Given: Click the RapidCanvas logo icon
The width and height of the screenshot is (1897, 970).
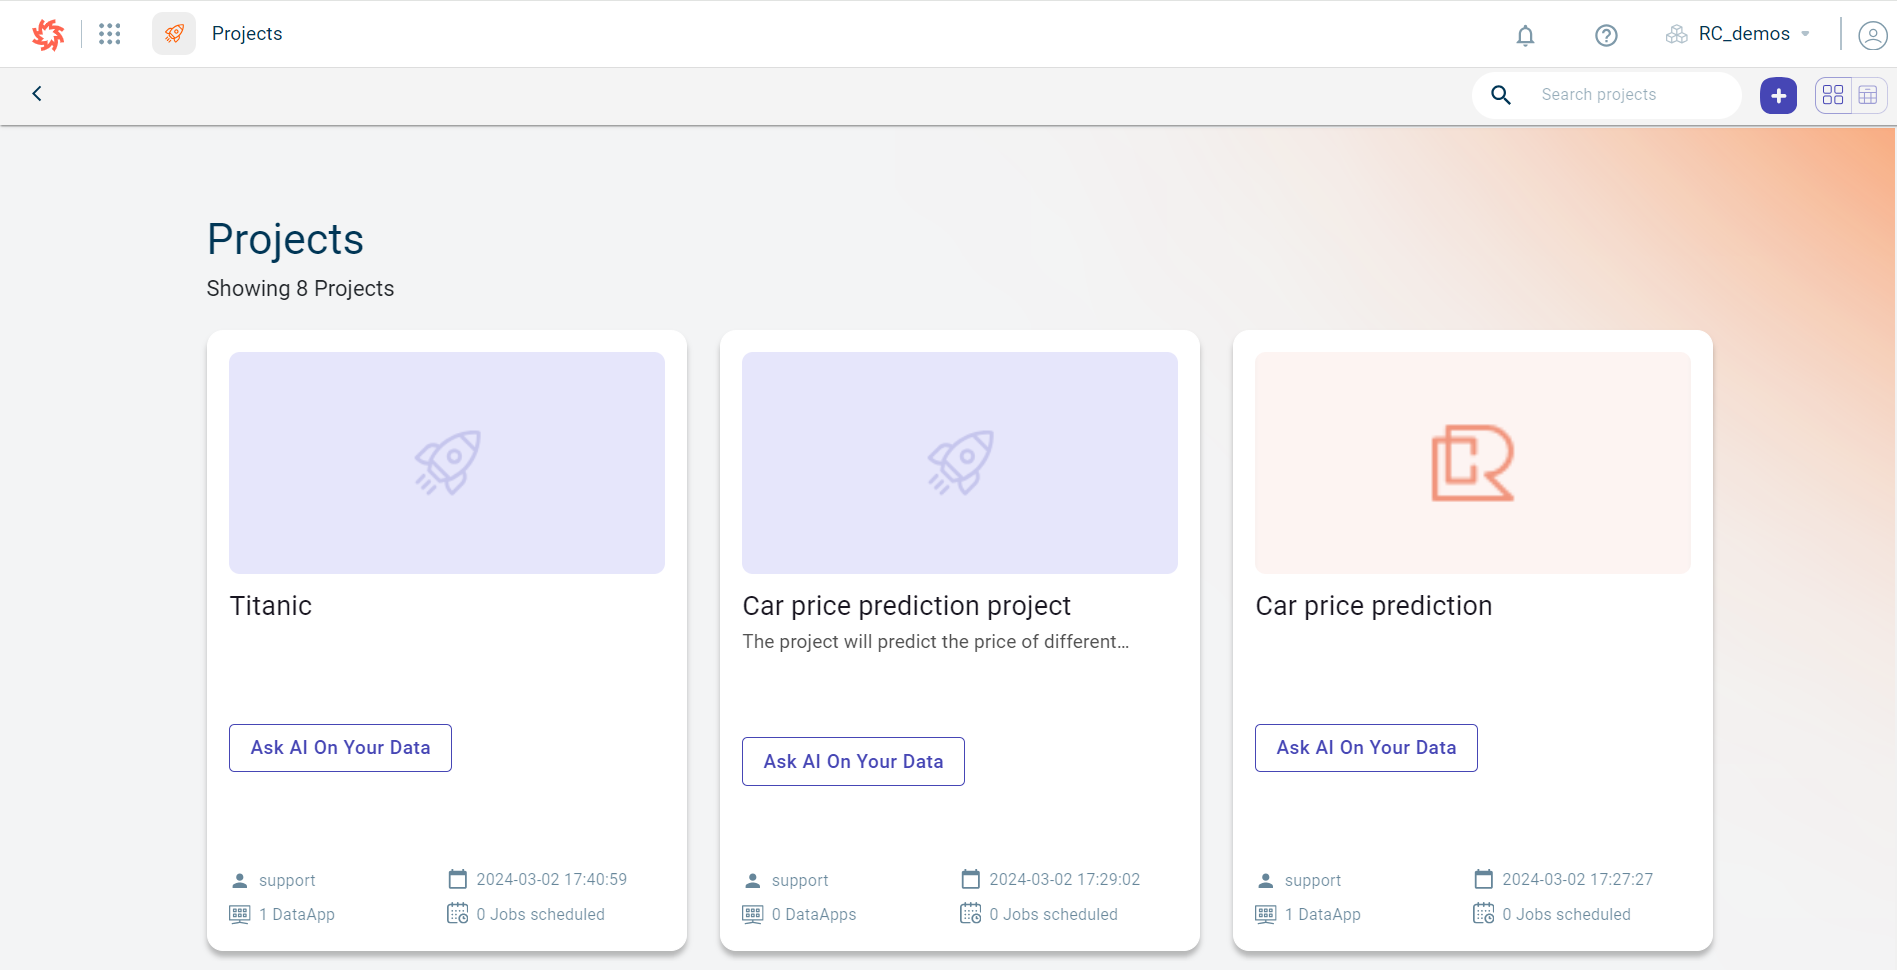Looking at the screenshot, I should 47,34.
